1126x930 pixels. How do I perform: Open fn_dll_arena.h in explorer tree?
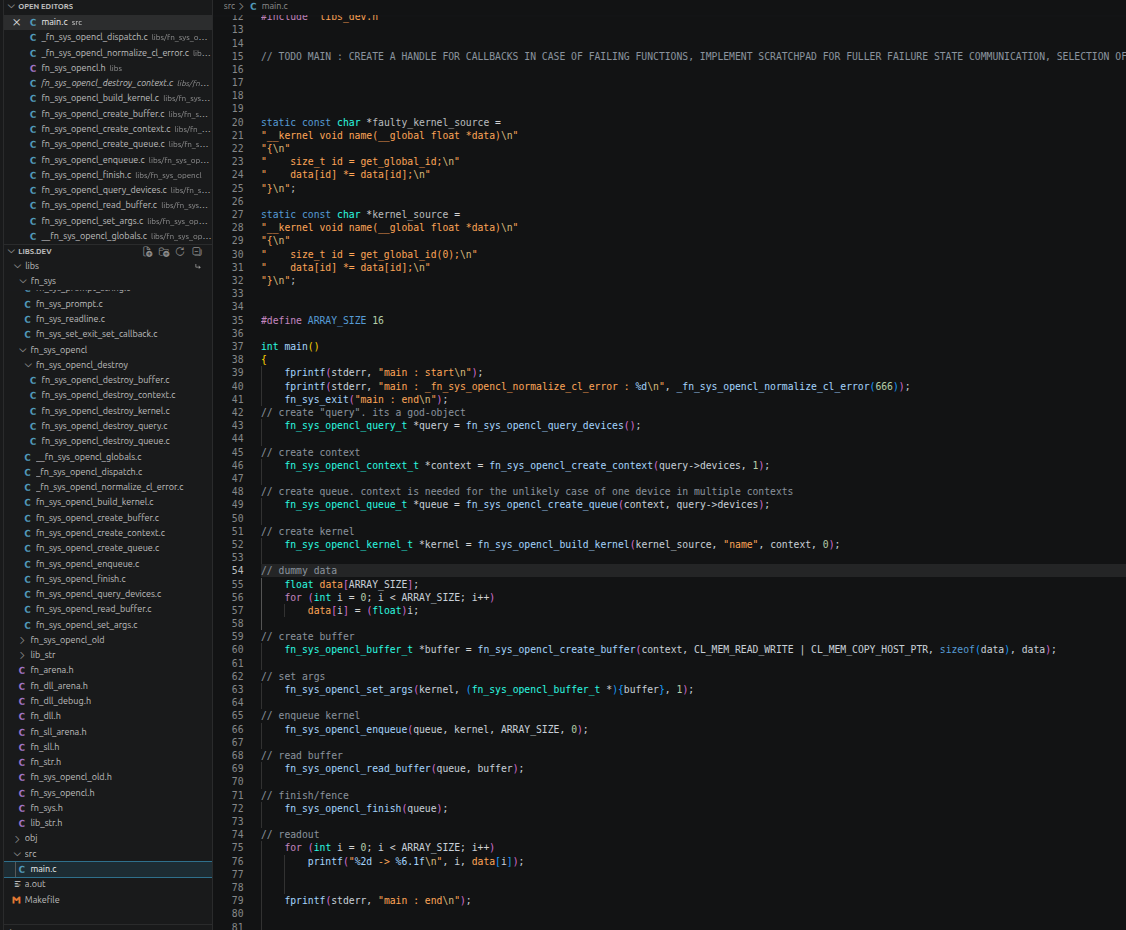click(108, 687)
